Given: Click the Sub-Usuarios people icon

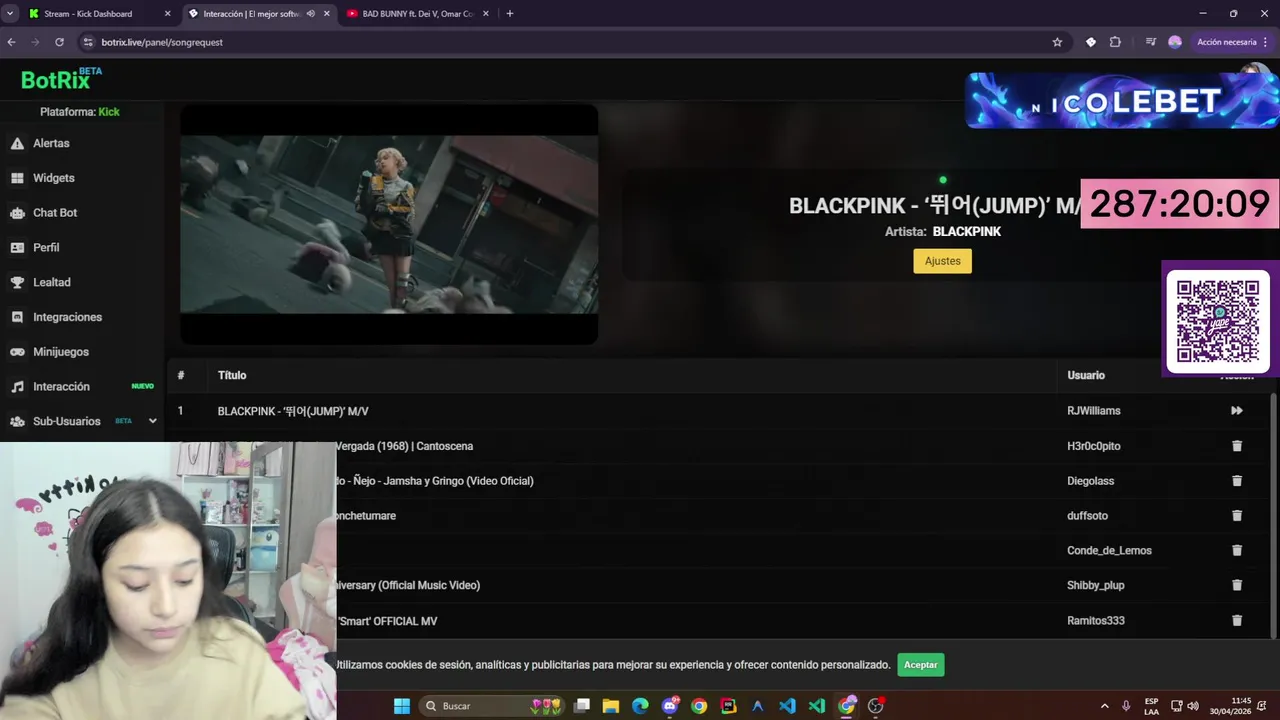Looking at the screenshot, I should pyautogui.click(x=17, y=421).
